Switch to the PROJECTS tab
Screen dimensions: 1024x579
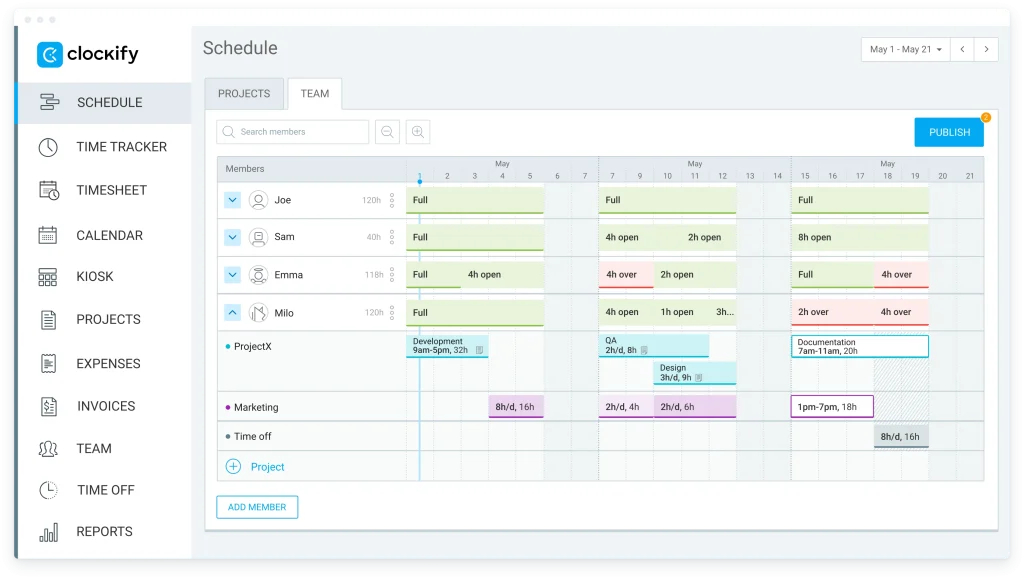tap(244, 93)
